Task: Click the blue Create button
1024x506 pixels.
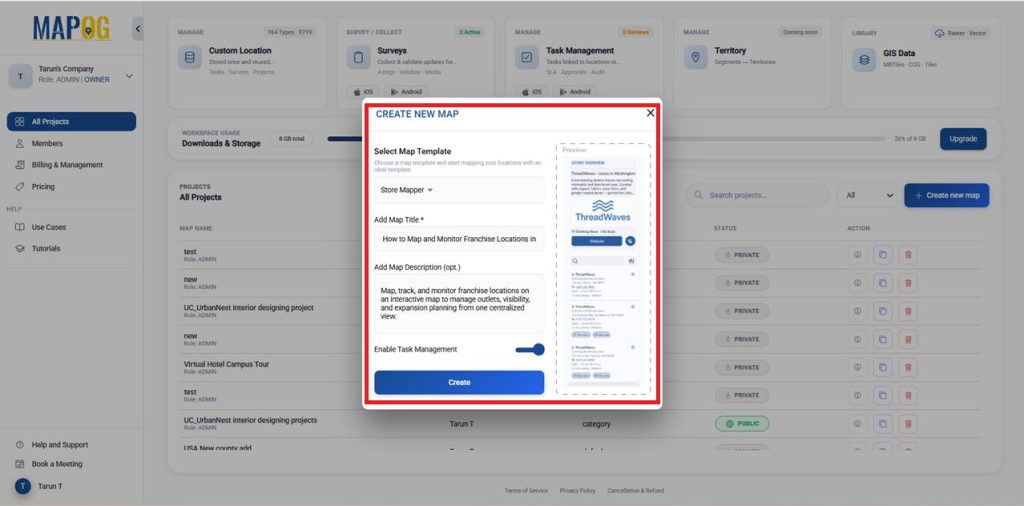Action: pyautogui.click(x=458, y=383)
